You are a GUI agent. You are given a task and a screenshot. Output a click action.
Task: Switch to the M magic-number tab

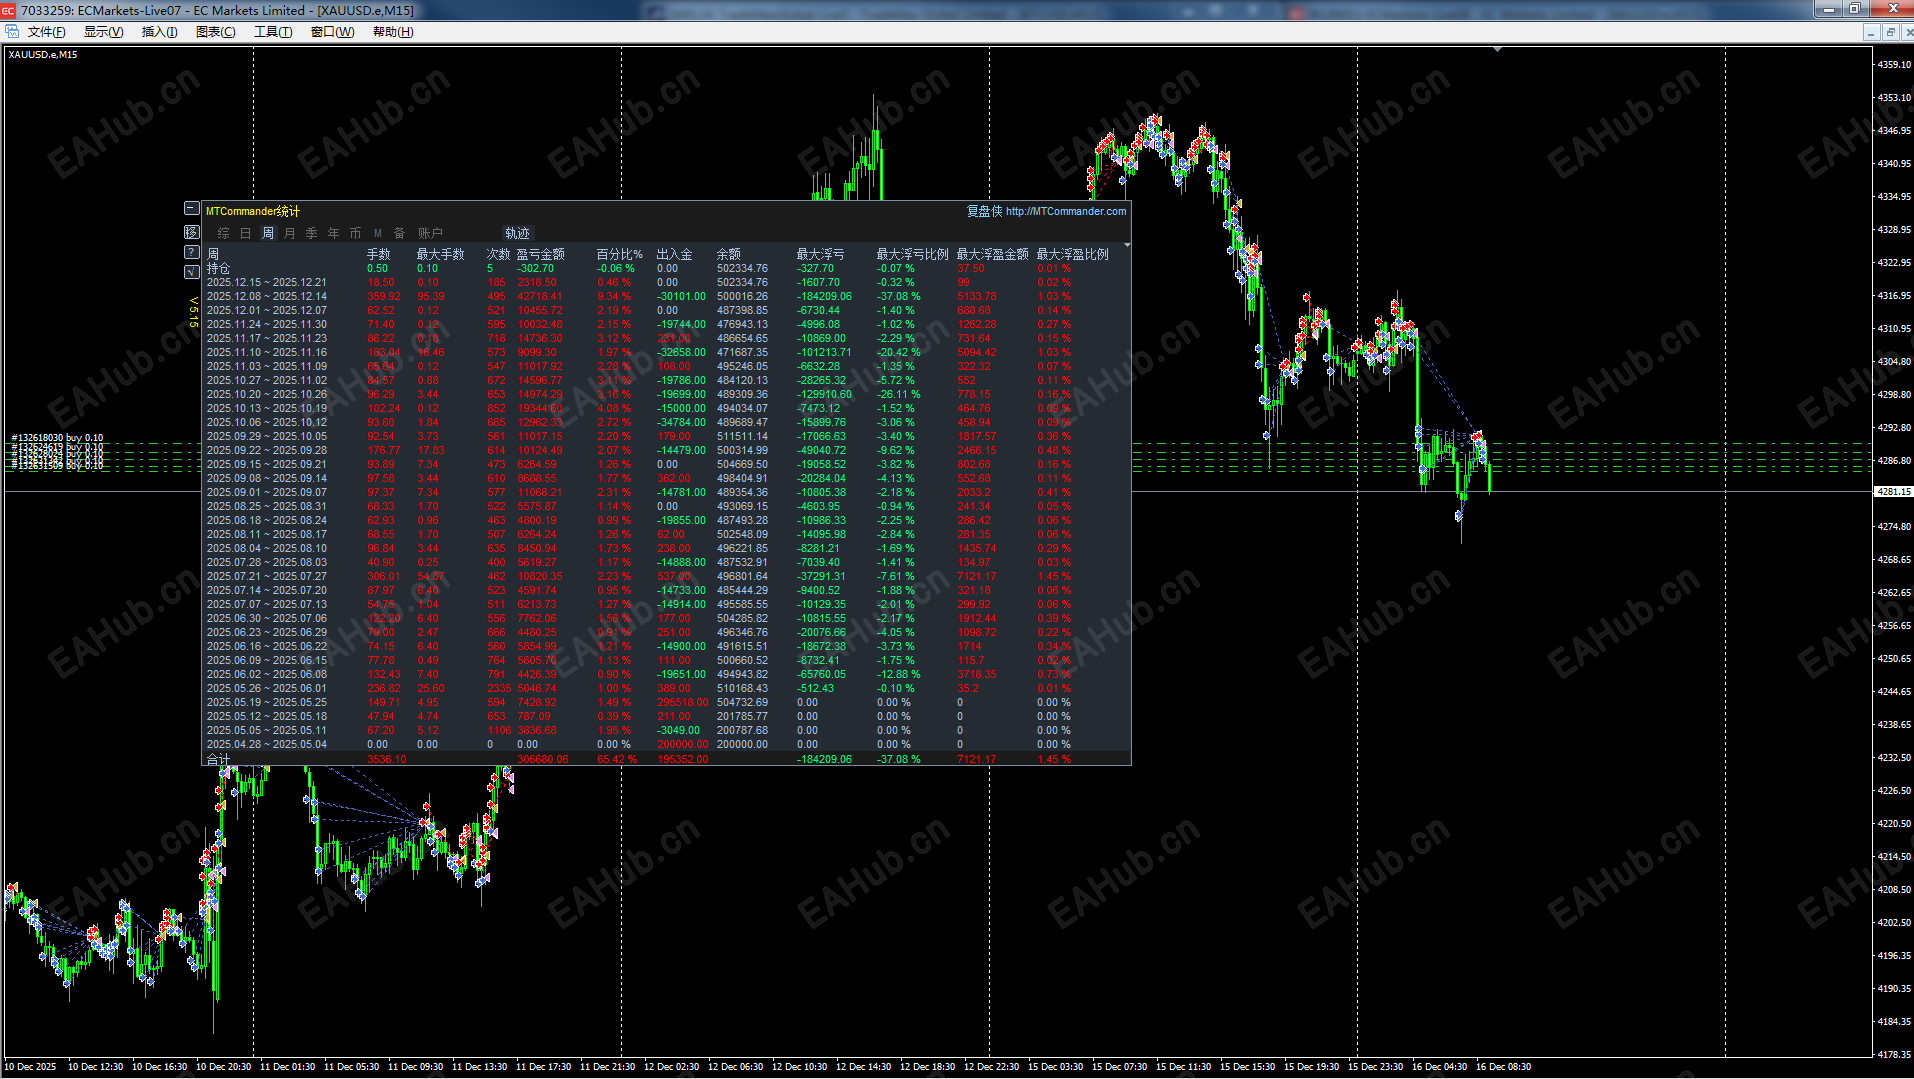click(x=378, y=233)
